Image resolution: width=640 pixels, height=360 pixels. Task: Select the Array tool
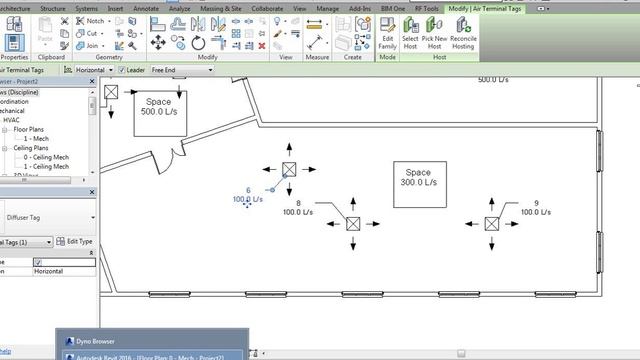236,33
